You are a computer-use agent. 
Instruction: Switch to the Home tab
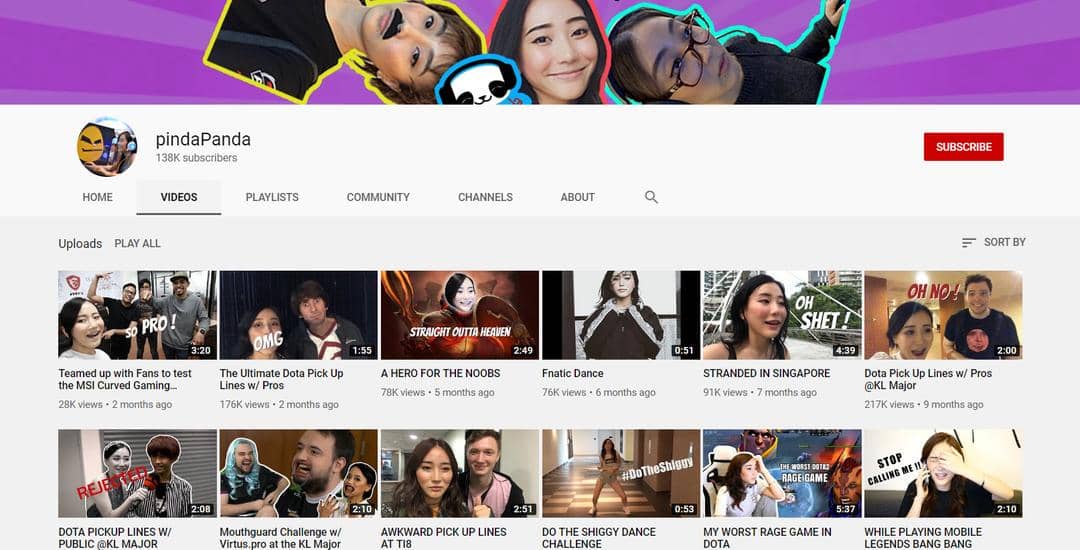(x=97, y=197)
